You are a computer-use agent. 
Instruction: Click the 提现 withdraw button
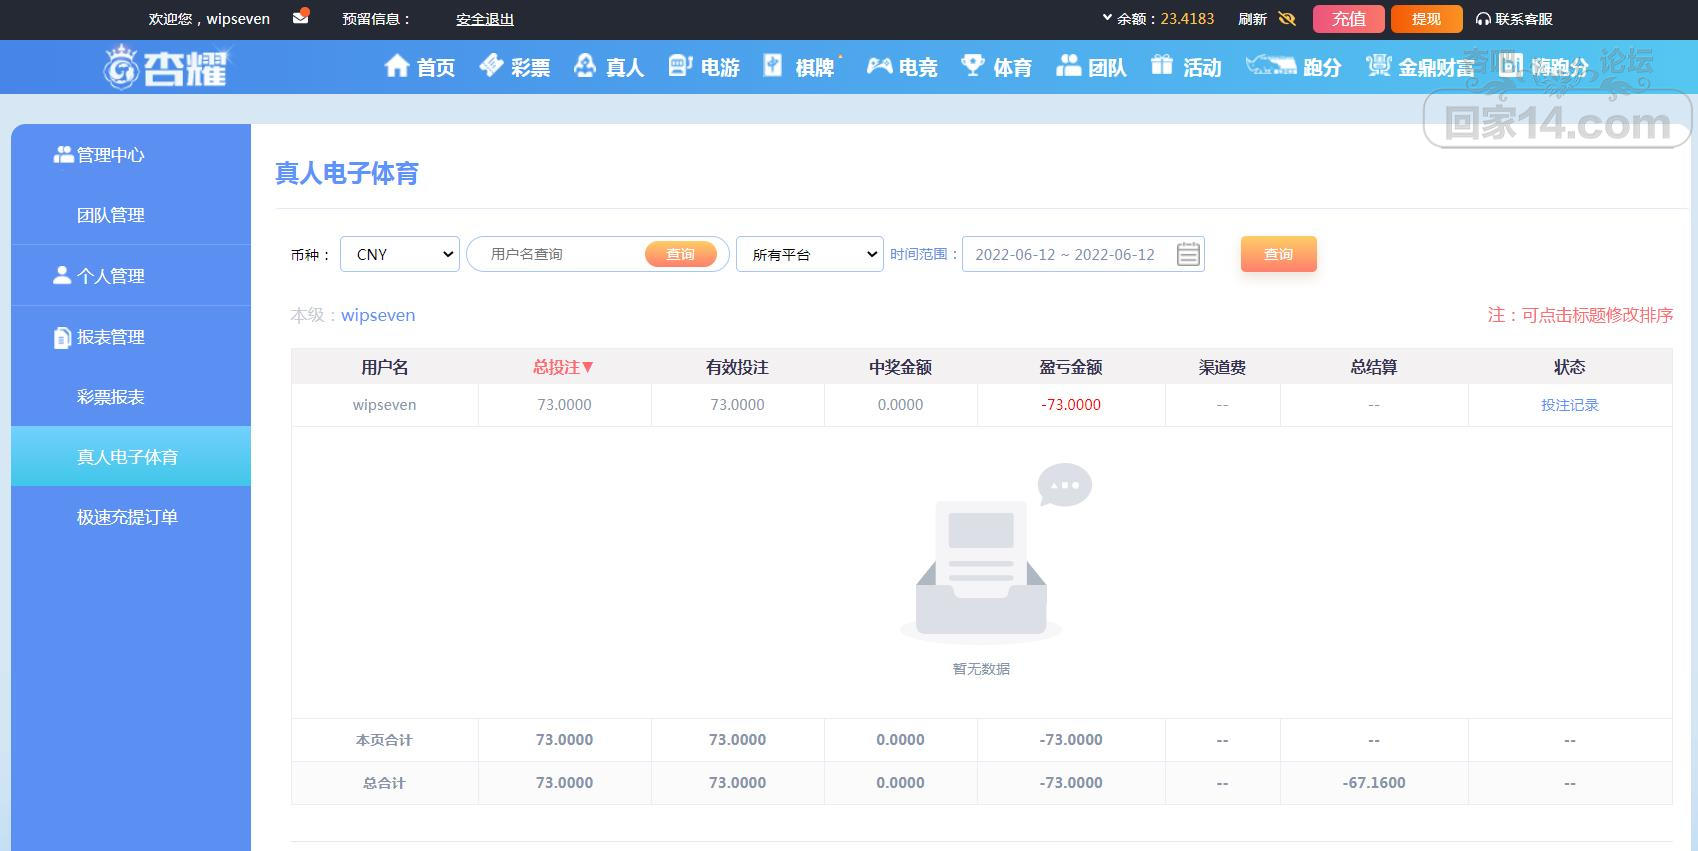point(1426,19)
